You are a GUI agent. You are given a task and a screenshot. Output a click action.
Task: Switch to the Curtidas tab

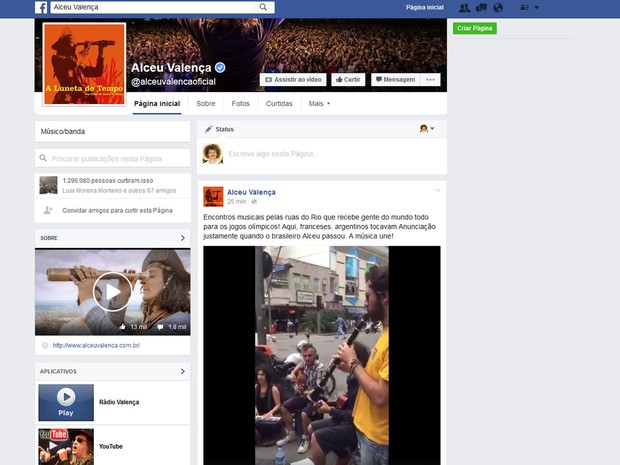pyautogui.click(x=279, y=104)
